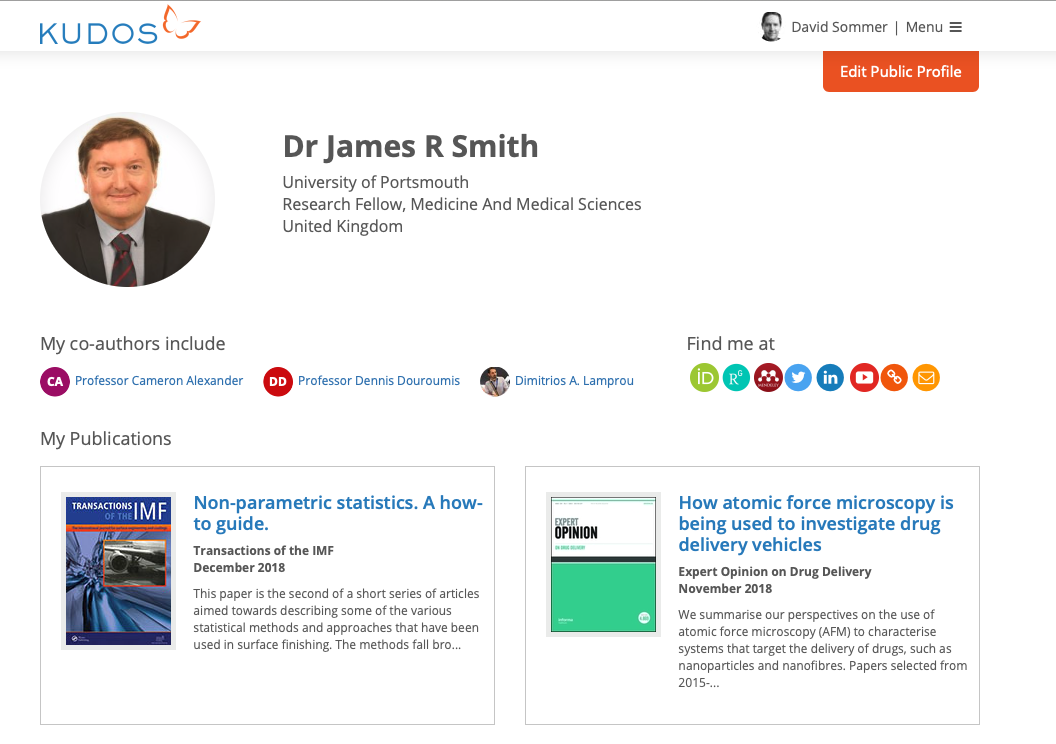Image resolution: width=1056 pixels, height=744 pixels.
Task: Open the Non-parametric statistics publication title
Action: (x=337, y=513)
